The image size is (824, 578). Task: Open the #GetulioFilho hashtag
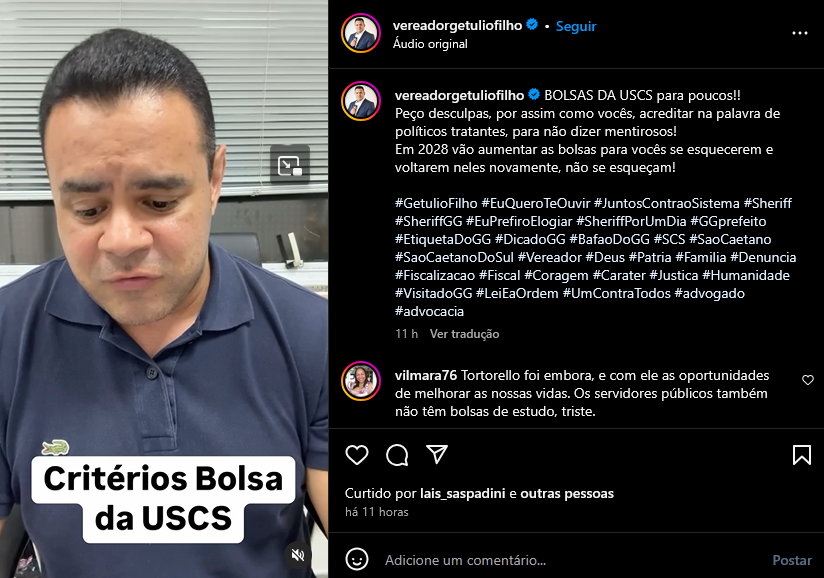pyautogui.click(x=436, y=203)
